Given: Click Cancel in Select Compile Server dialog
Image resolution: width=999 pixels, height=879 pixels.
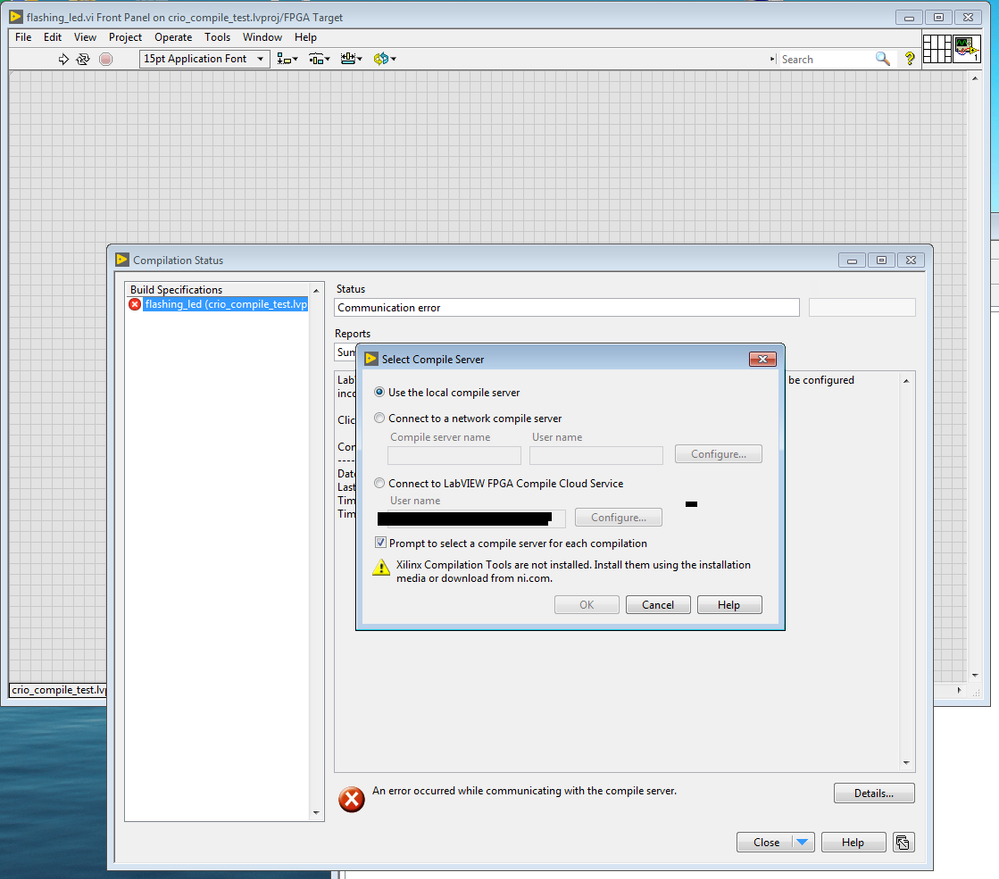Looking at the screenshot, I should [658, 605].
